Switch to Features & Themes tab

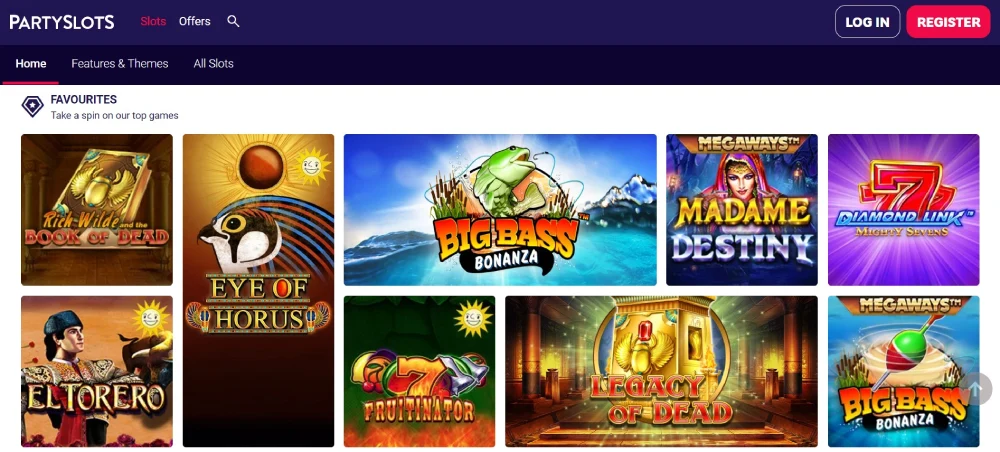[120, 64]
